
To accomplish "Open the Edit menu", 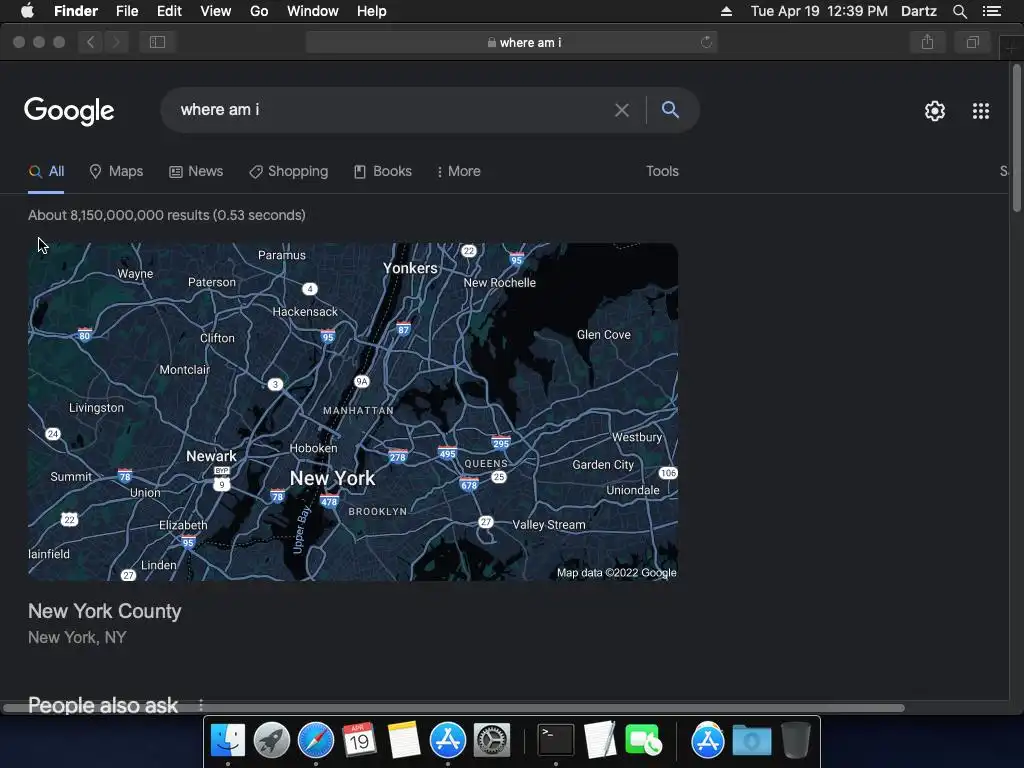I will 169,11.
